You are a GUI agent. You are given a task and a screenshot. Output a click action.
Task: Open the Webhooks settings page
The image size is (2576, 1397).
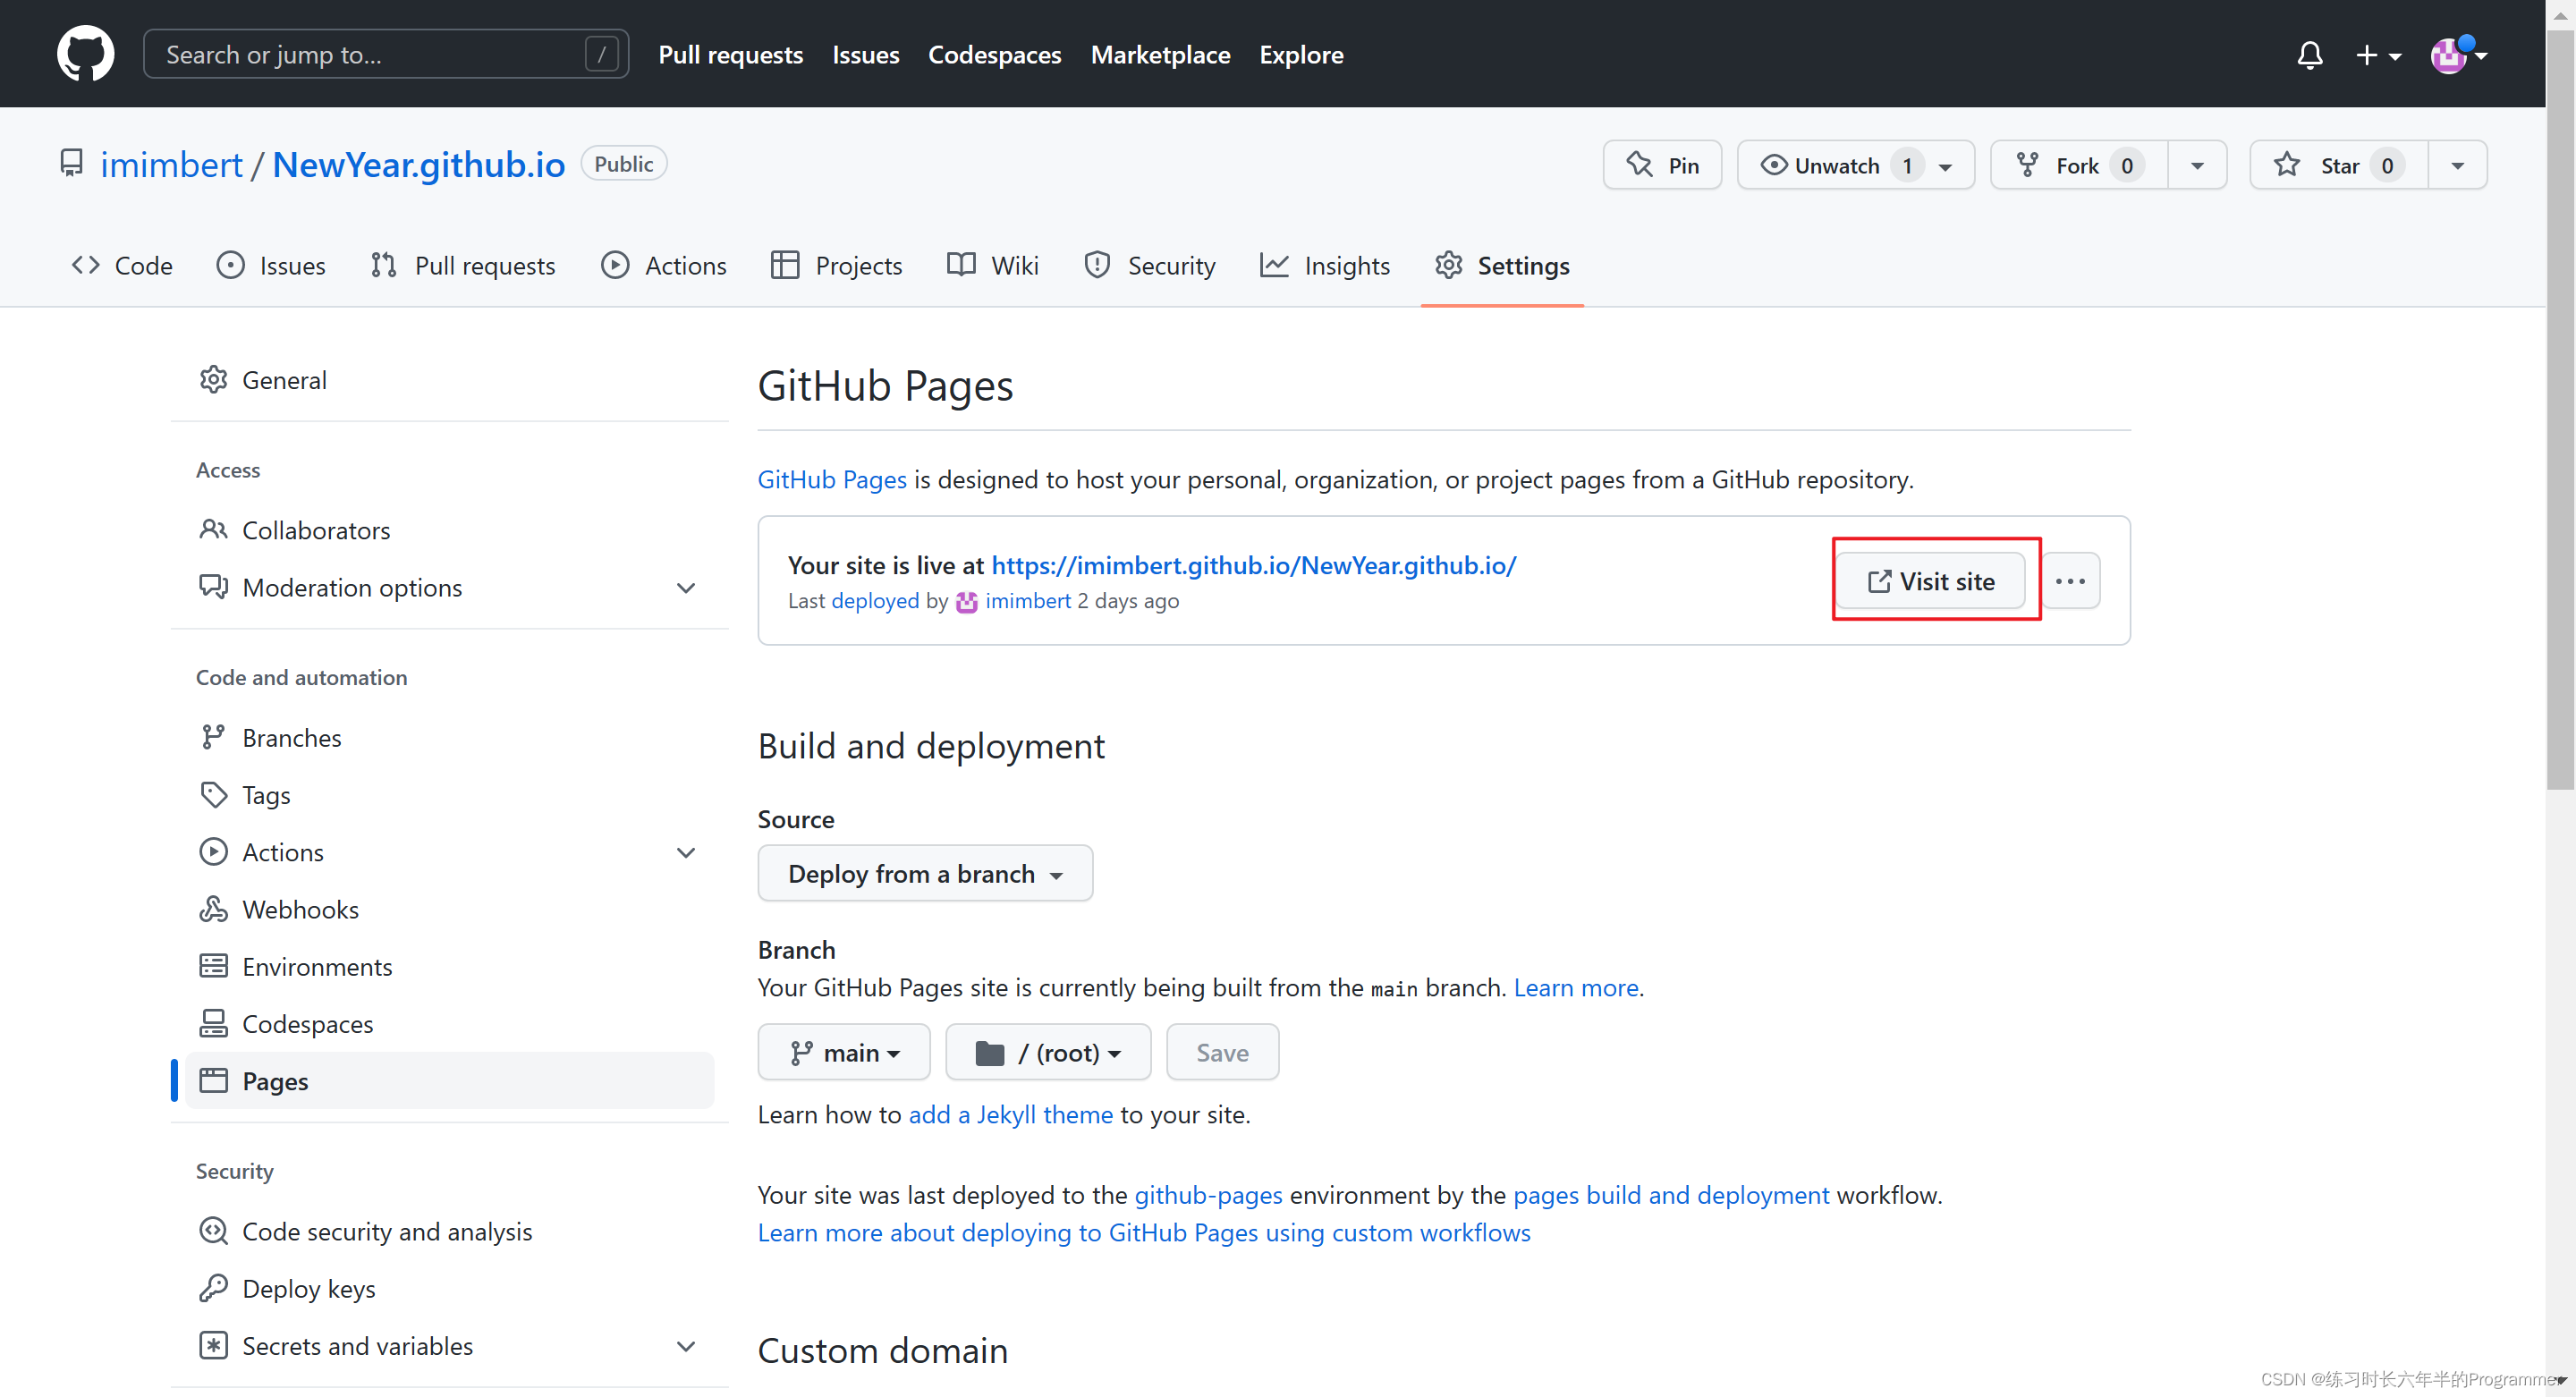300,909
